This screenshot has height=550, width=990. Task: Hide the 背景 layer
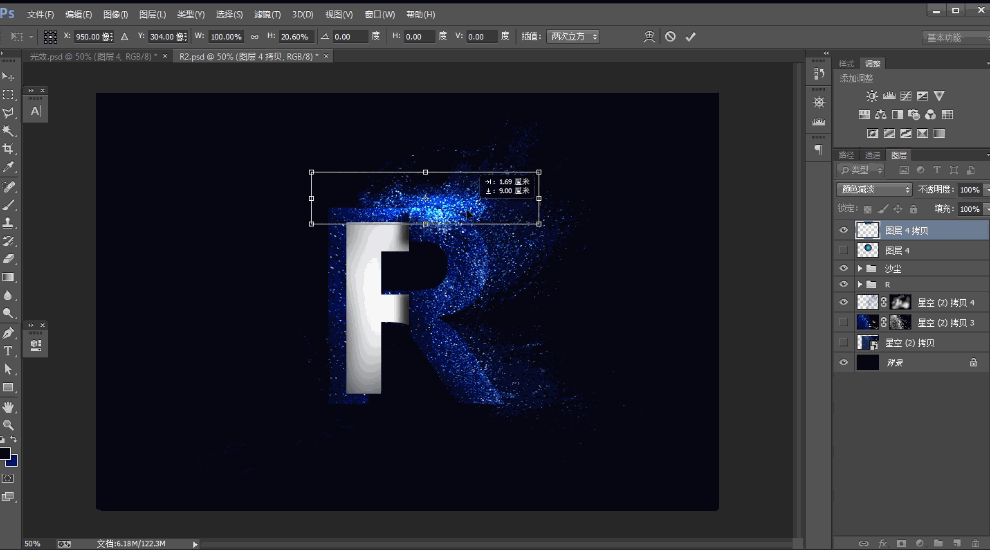point(844,362)
